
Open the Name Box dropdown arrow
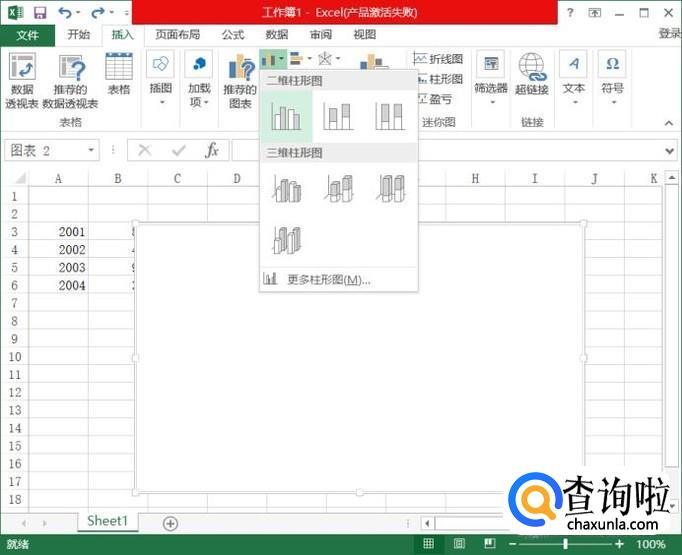[x=91, y=150]
